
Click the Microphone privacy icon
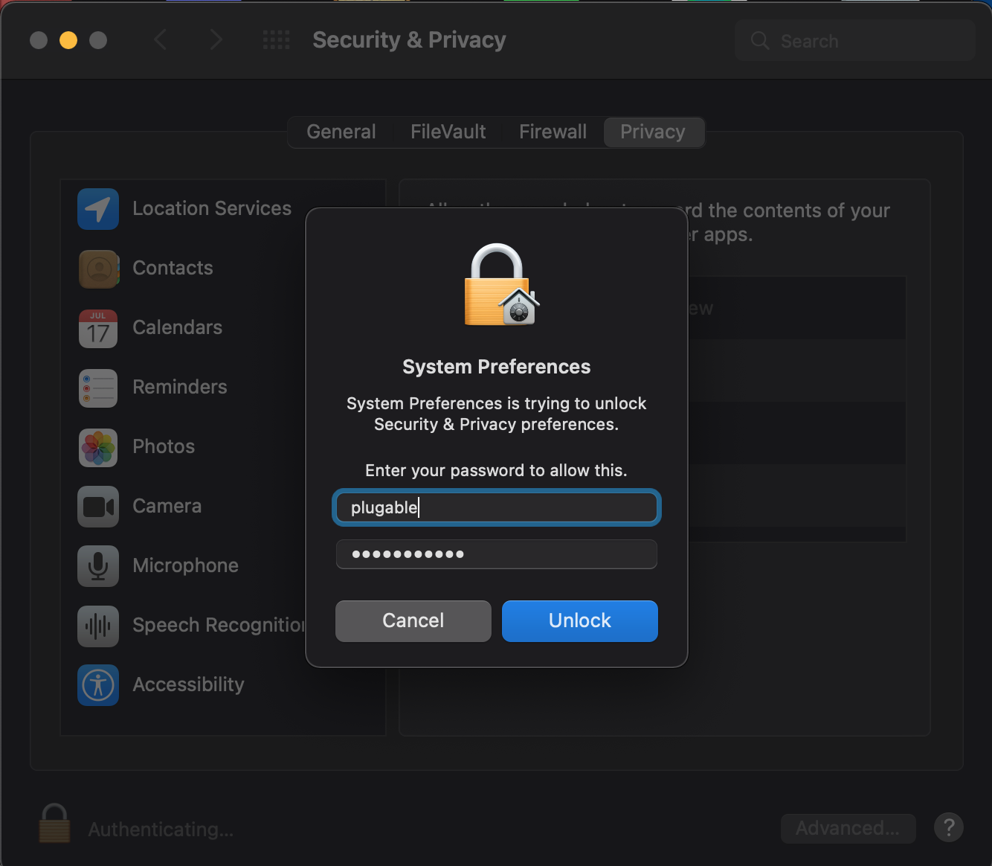(98, 565)
